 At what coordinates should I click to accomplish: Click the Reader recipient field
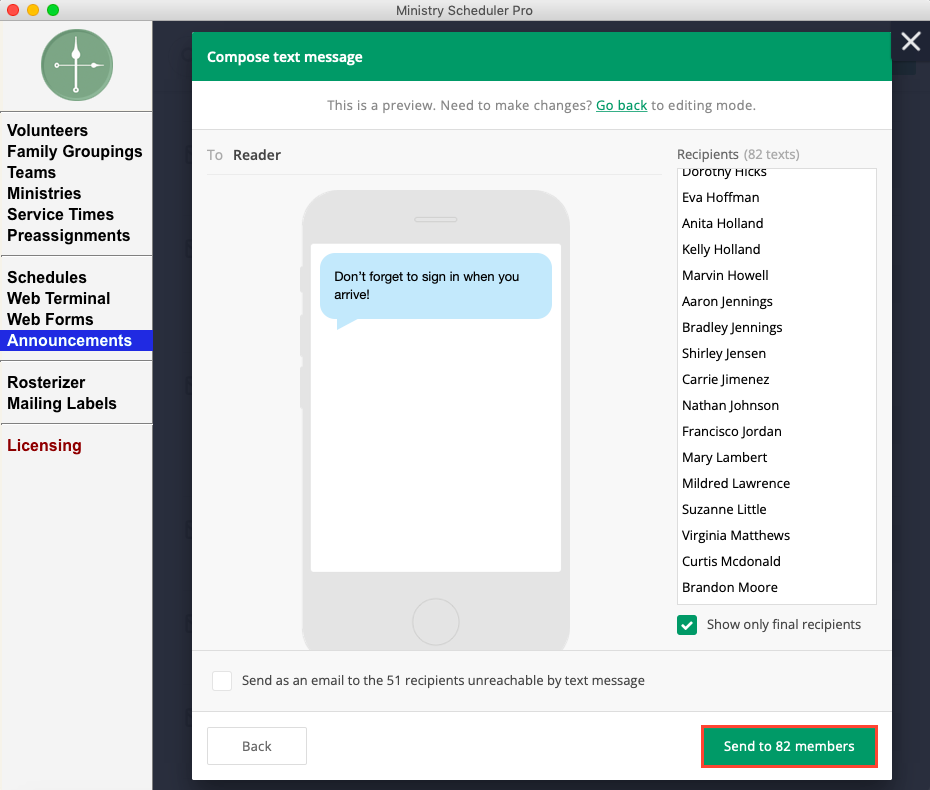tap(257, 155)
